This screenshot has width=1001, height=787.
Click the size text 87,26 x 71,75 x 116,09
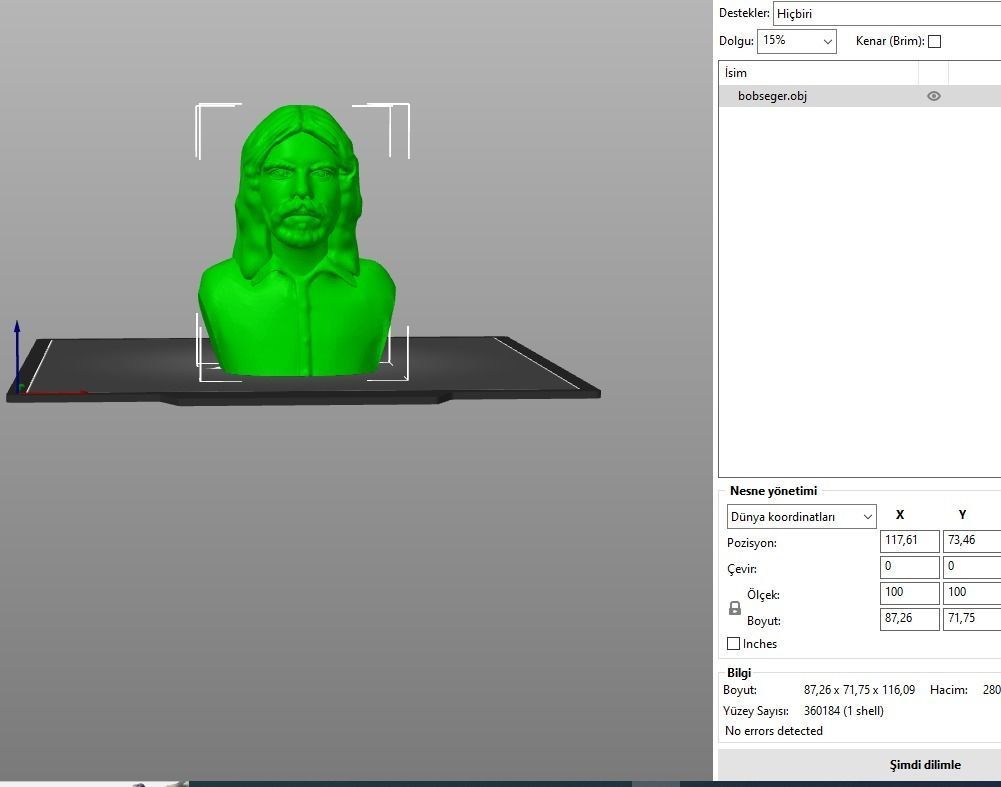coord(859,690)
